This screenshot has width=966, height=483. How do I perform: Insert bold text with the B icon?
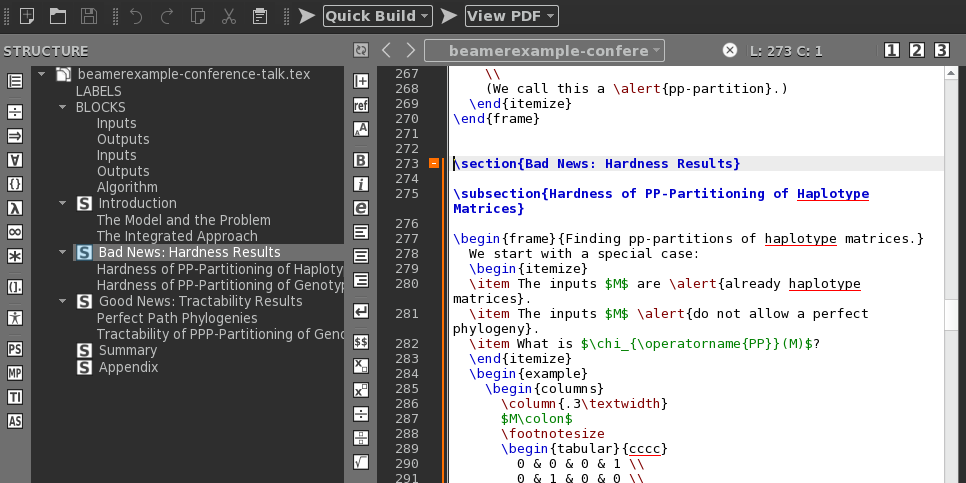(x=361, y=159)
